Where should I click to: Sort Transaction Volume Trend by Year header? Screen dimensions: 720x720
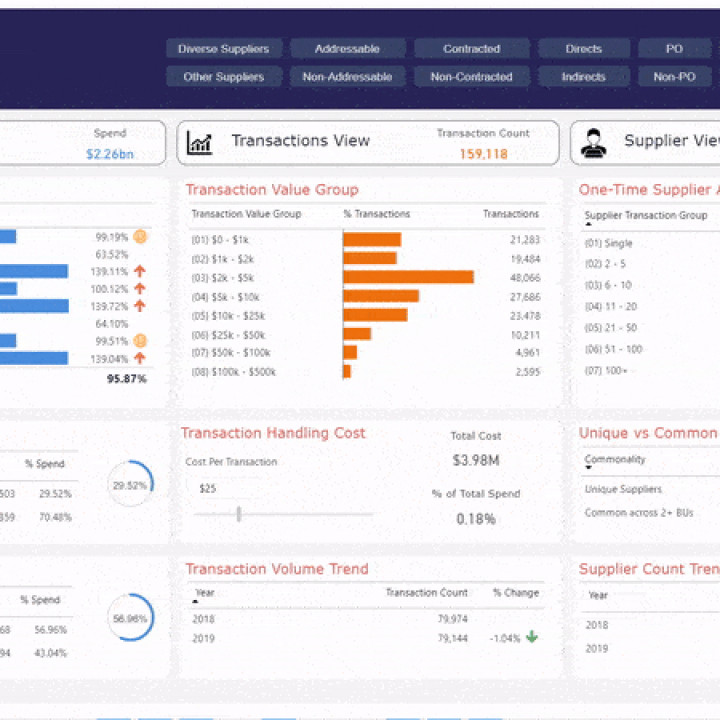(x=204, y=593)
